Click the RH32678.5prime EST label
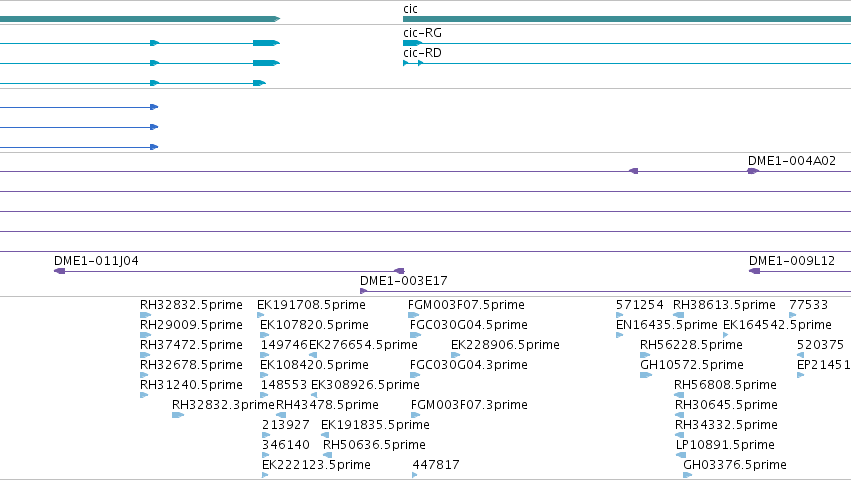Viewport: 851px width, 480px height. coord(191,364)
